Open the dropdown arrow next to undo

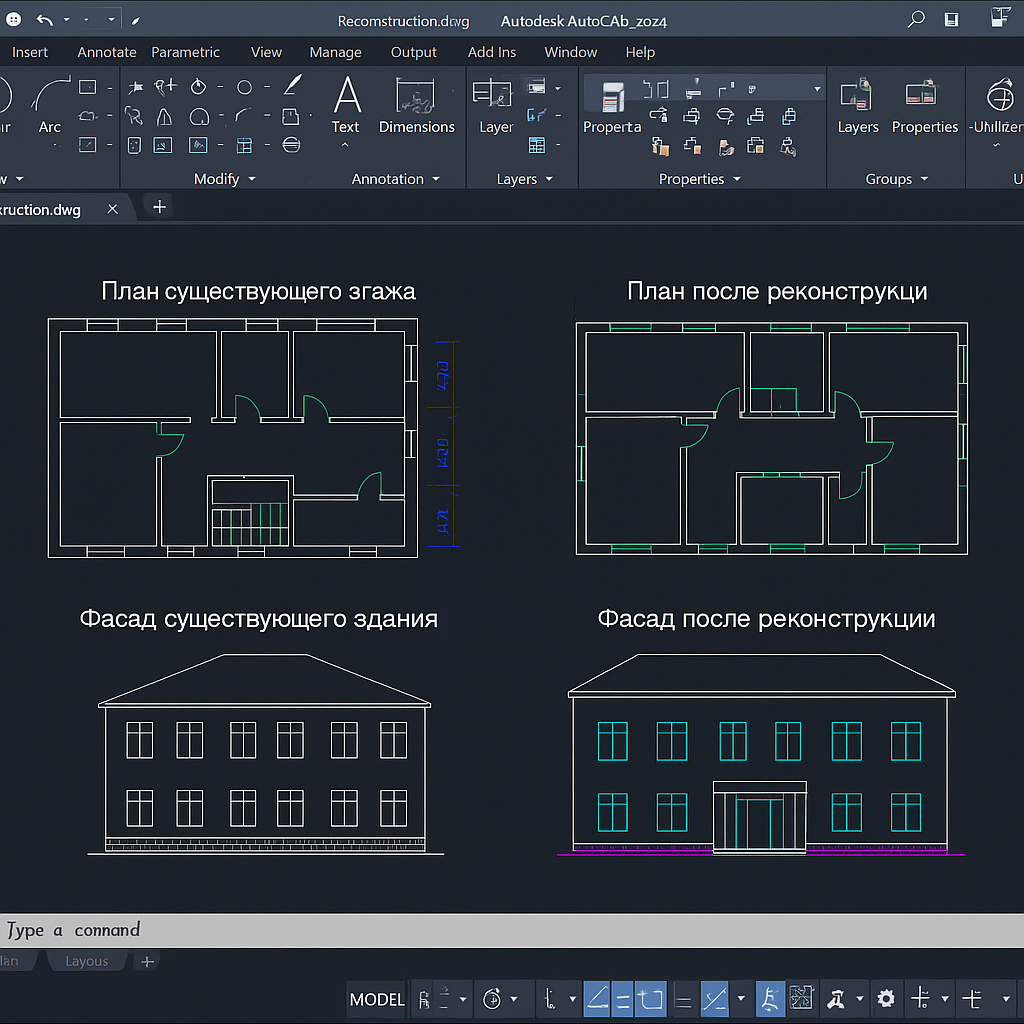67,20
